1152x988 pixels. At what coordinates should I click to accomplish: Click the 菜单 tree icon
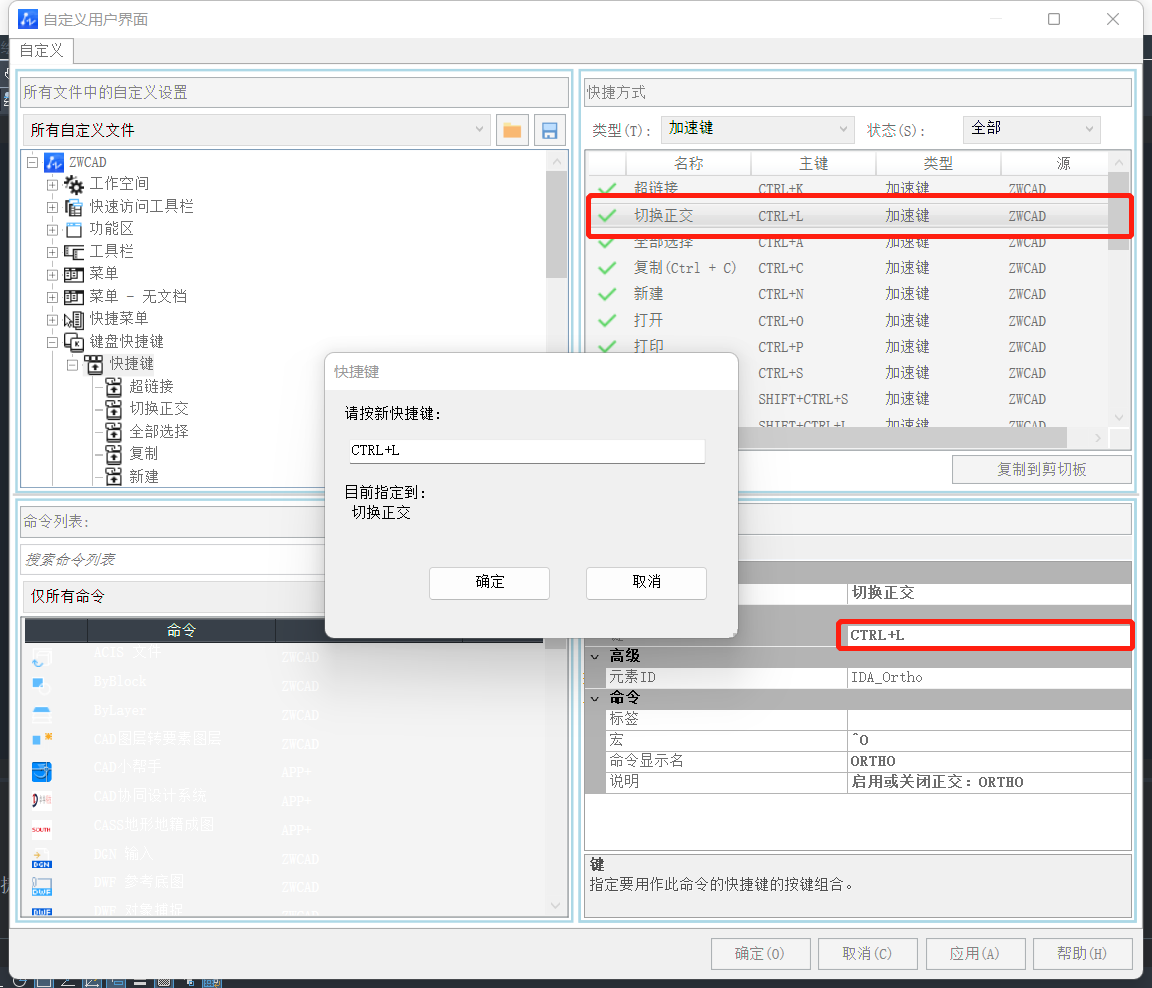(73, 274)
